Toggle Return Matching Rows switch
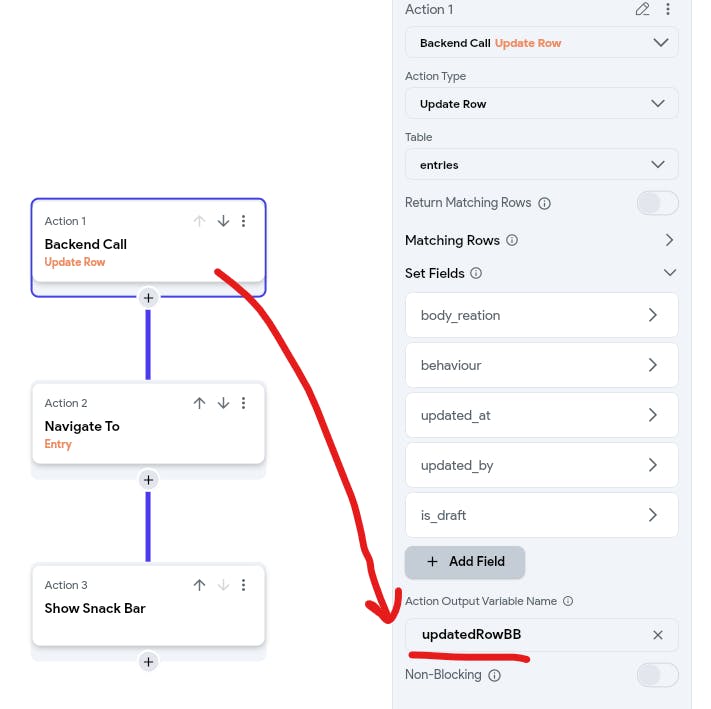711x709 pixels. (657, 203)
